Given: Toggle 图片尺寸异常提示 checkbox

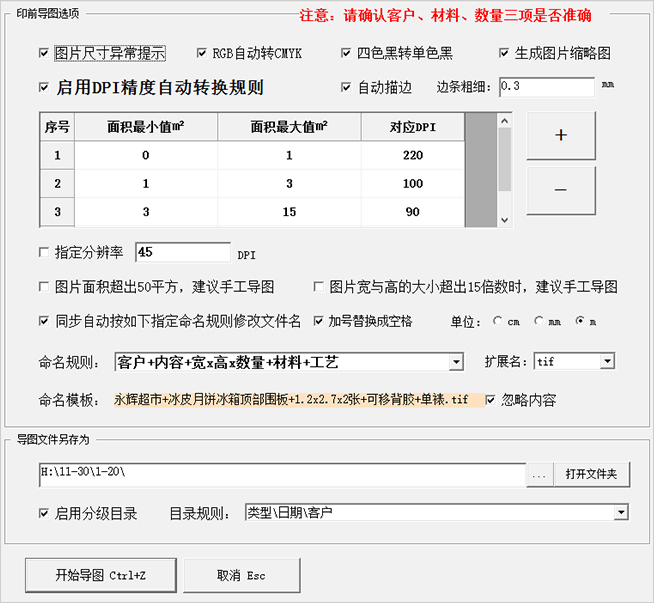Looking at the screenshot, I should [x=43, y=53].
